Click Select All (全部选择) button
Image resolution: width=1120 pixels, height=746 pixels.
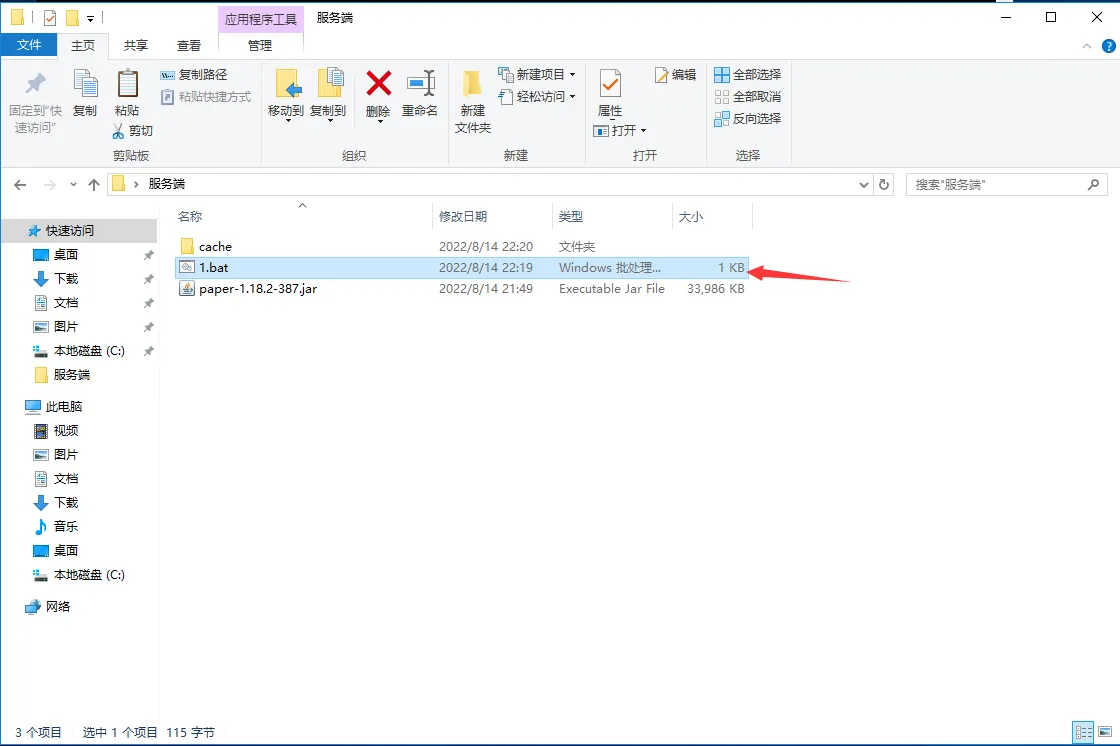coord(747,75)
